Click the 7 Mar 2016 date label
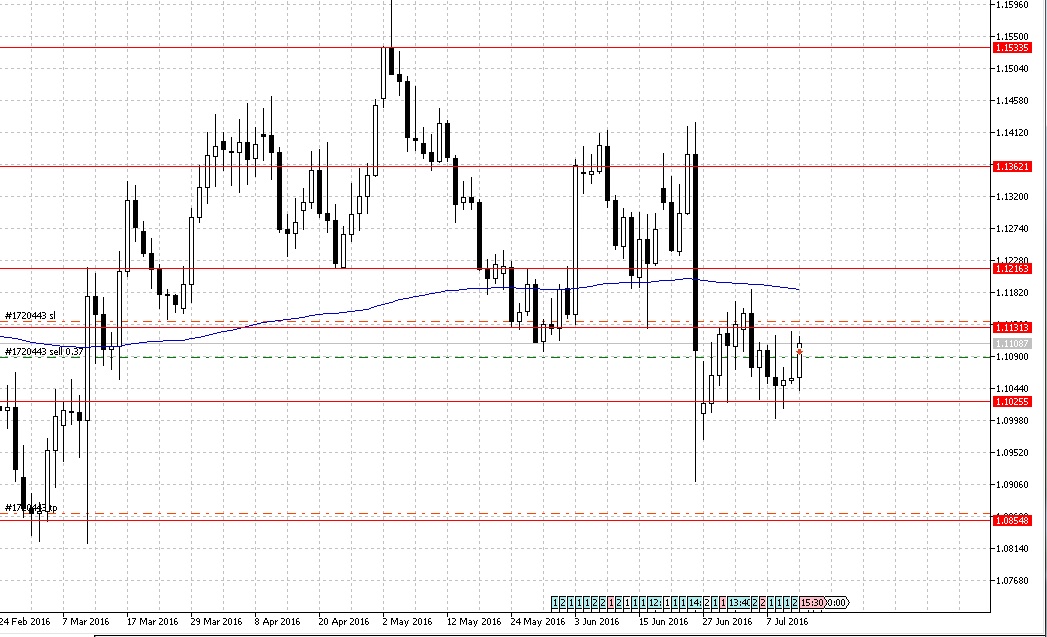Viewport: 1047px width, 637px height. 85,622
